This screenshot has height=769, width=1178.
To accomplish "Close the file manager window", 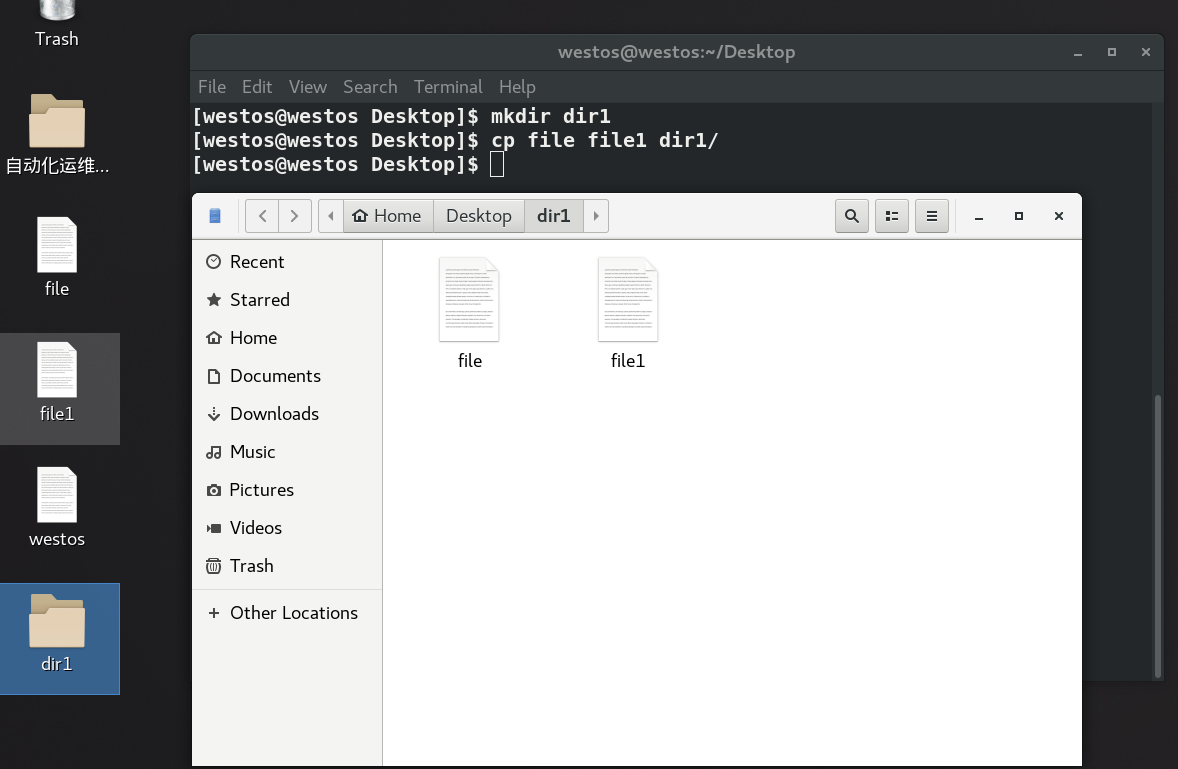I will coord(1059,216).
